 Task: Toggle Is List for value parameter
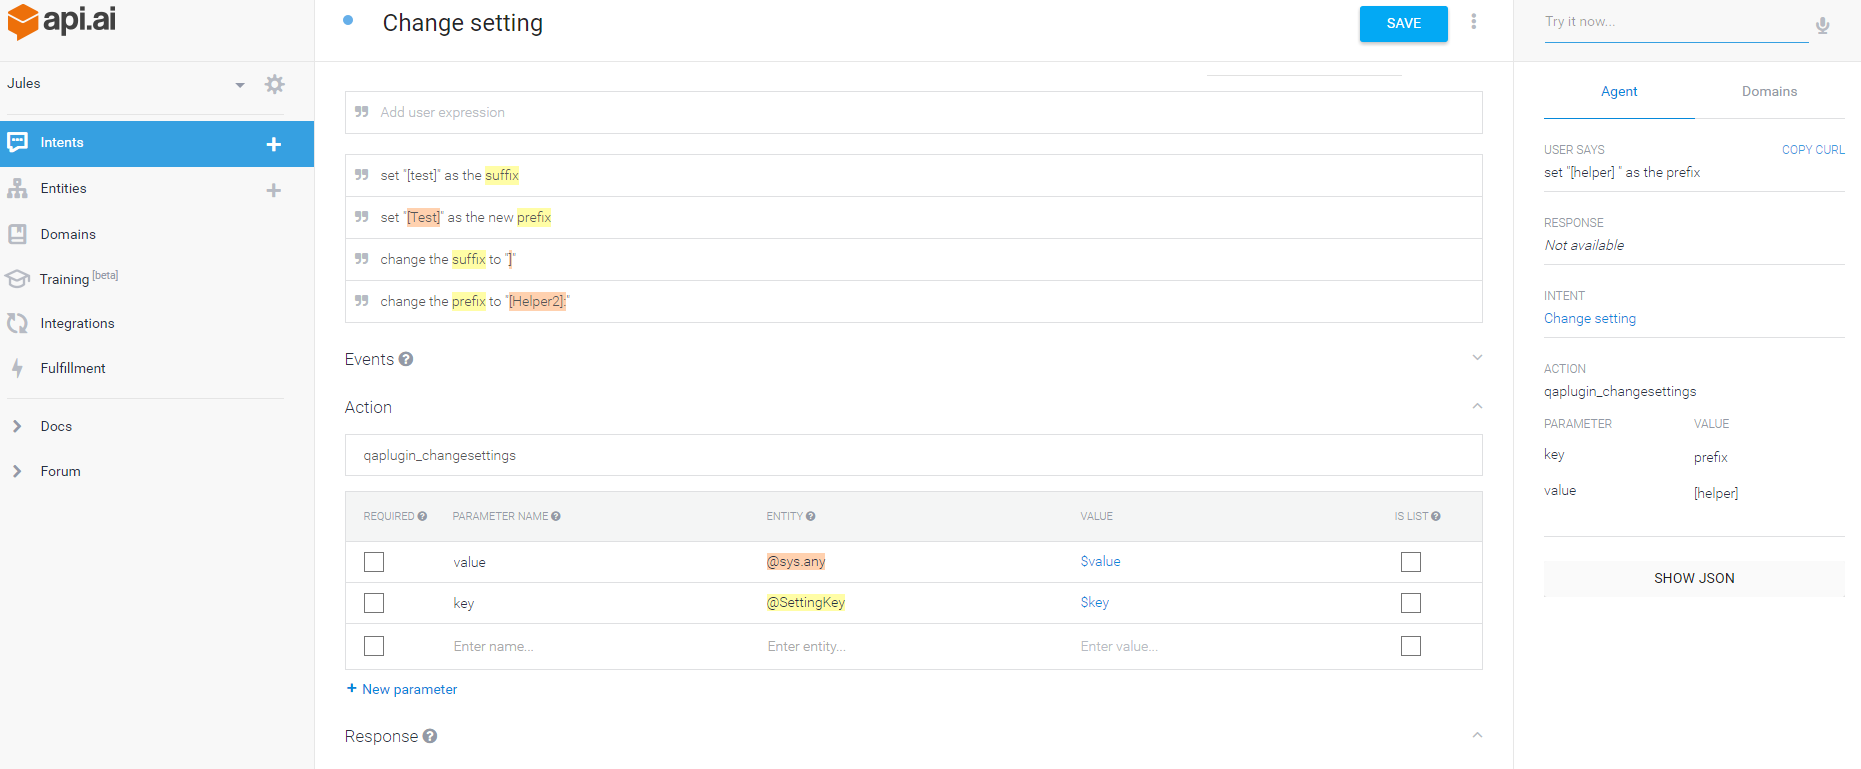point(1411,562)
